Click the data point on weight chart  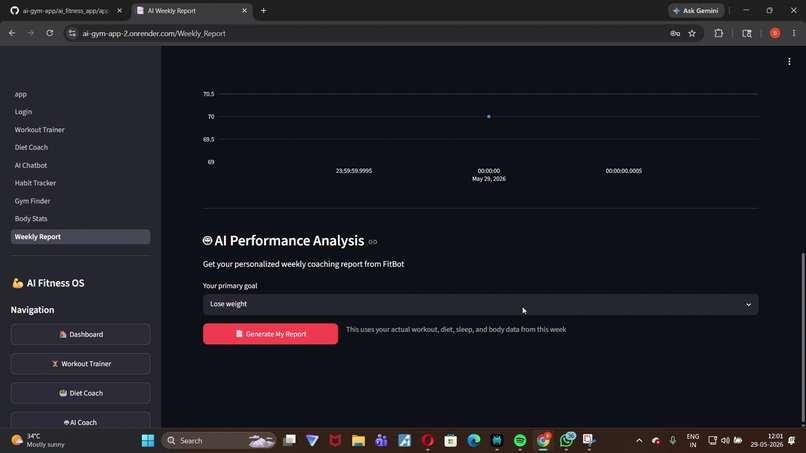pos(489,116)
